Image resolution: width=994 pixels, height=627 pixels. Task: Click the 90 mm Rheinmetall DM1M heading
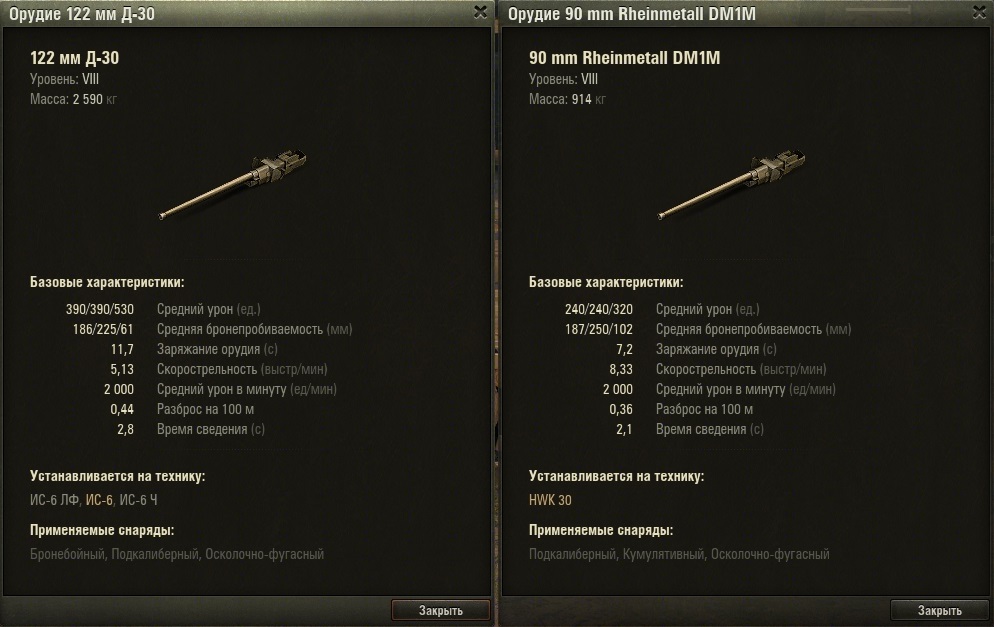click(624, 58)
